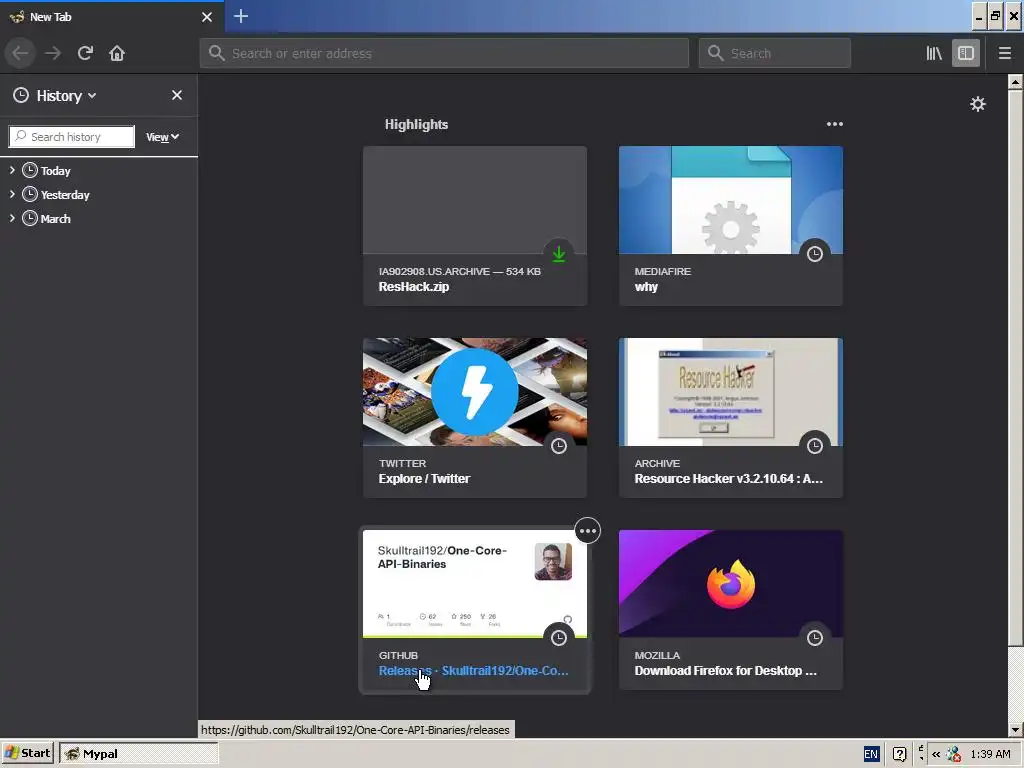Image resolution: width=1024 pixels, height=768 pixels.
Task: Open the Windows Start menu
Action: point(27,753)
